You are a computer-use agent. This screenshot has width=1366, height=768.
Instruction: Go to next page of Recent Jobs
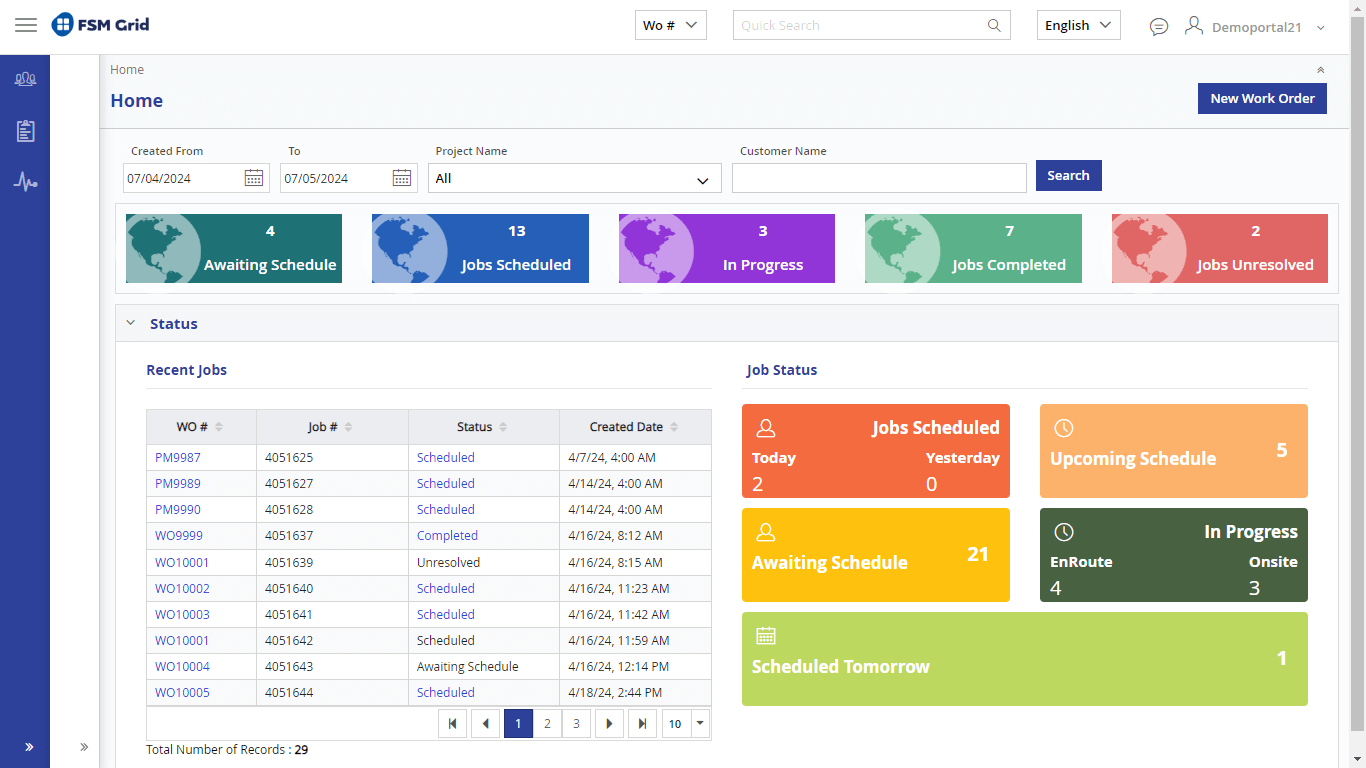coord(609,724)
